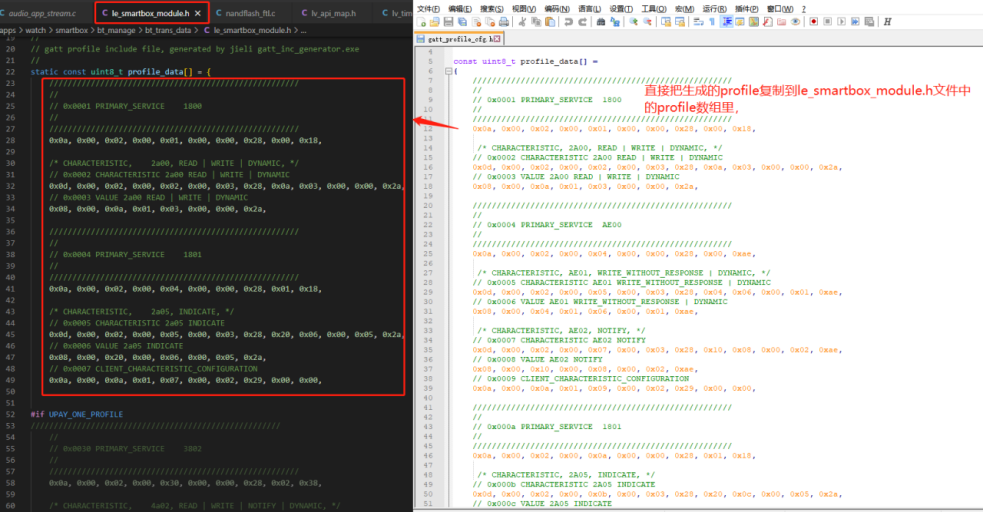Click the Save Recorded Macro icon
Screen dimensions: 983x512
click(869, 22)
